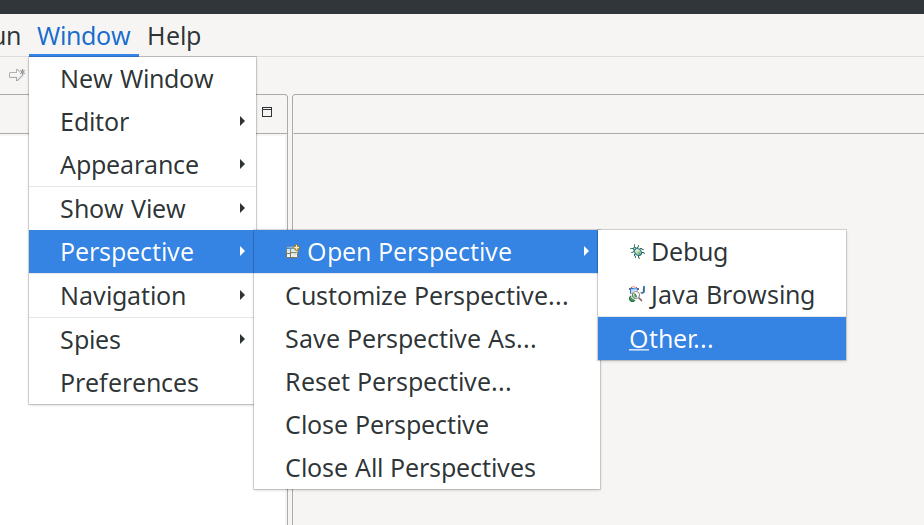
Task: Select Customize Perspective... entry
Action: (427, 295)
